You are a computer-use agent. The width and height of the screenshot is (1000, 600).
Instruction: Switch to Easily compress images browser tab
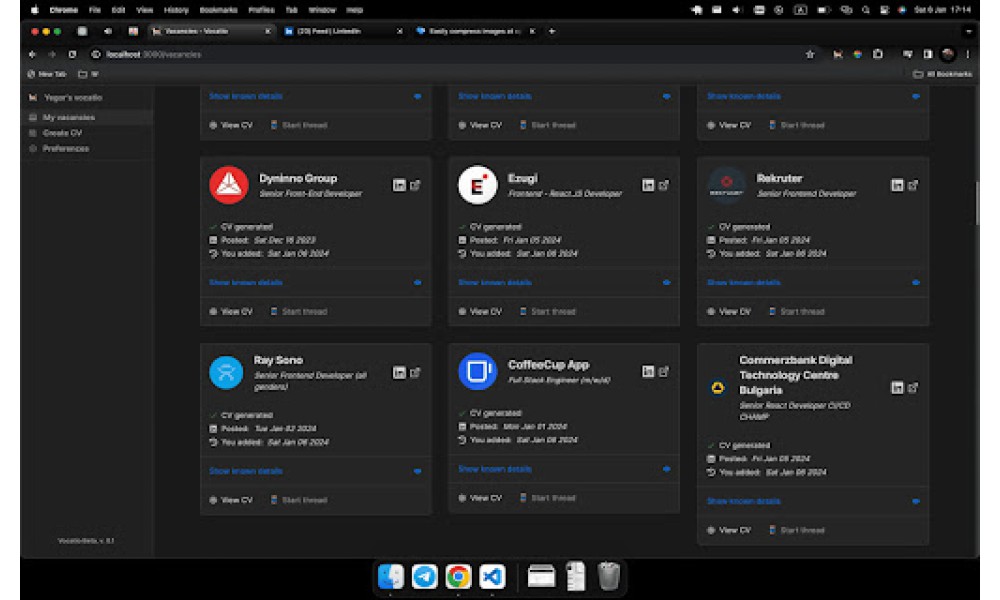pos(475,31)
